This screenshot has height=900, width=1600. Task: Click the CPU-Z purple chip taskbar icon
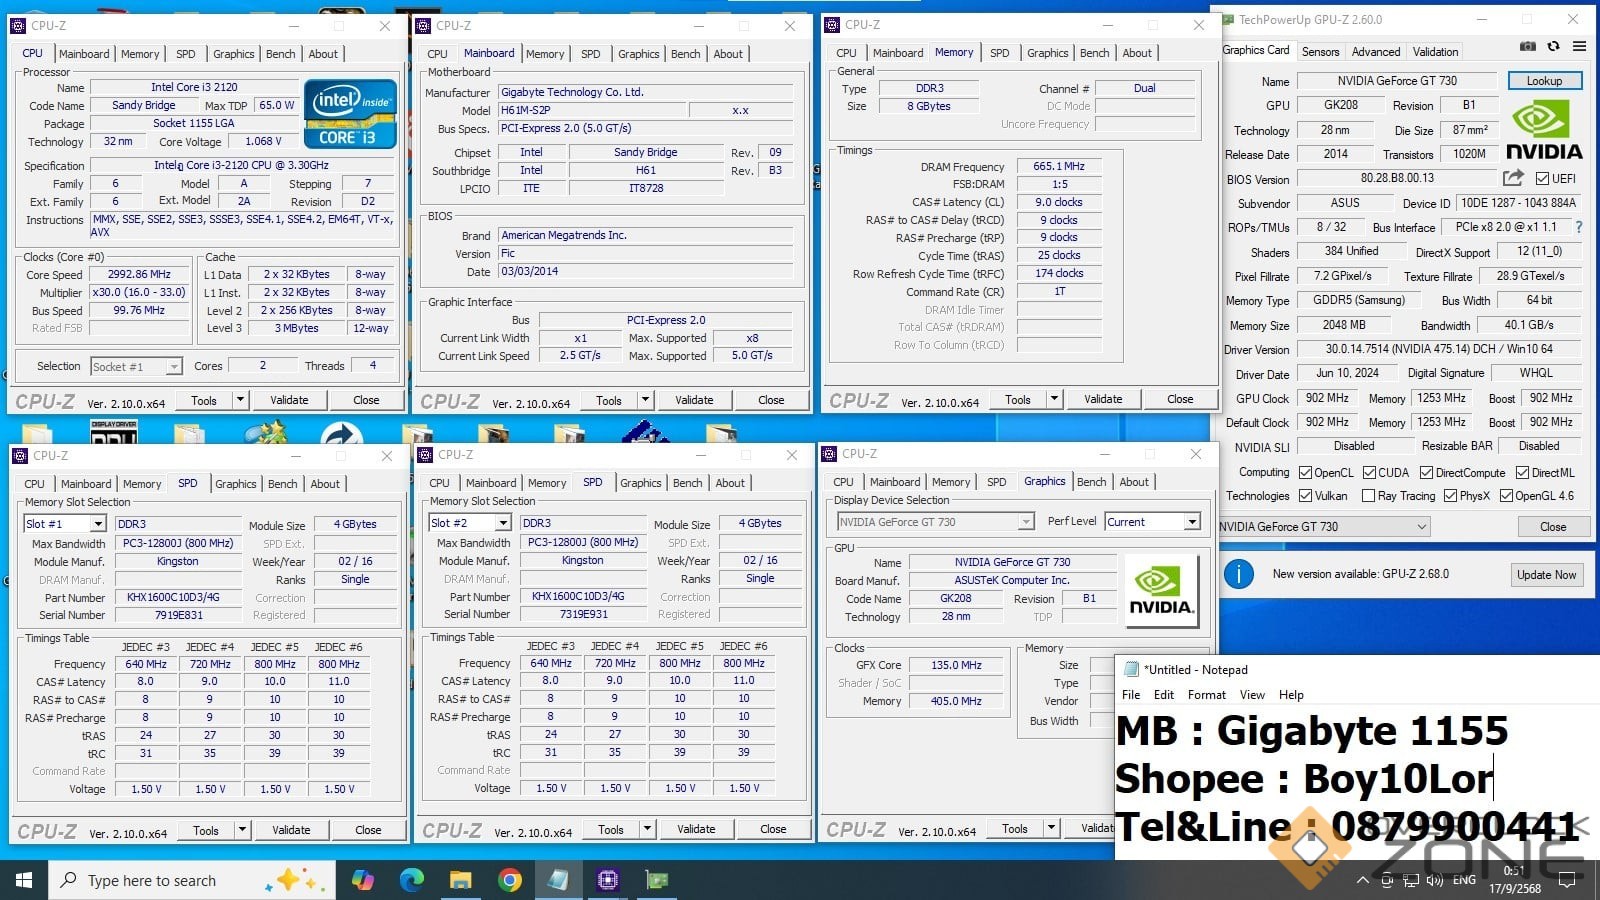point(607,880)
